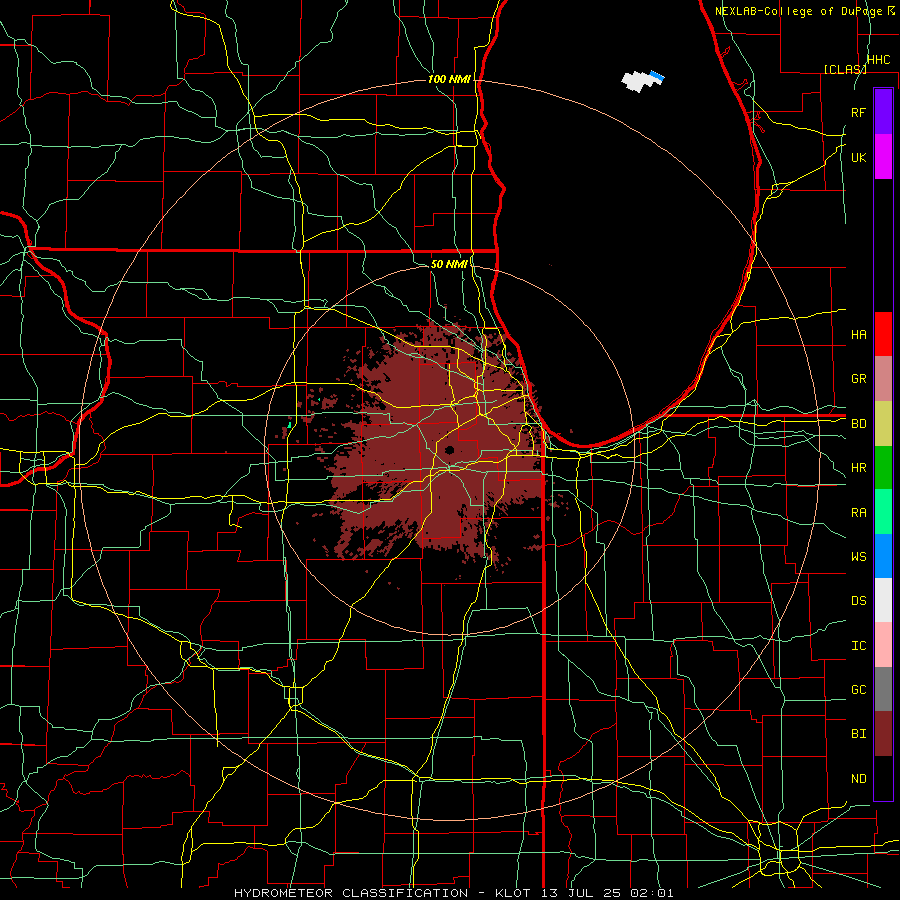
Task: Click the HR legend label
Action: [859, 468]
